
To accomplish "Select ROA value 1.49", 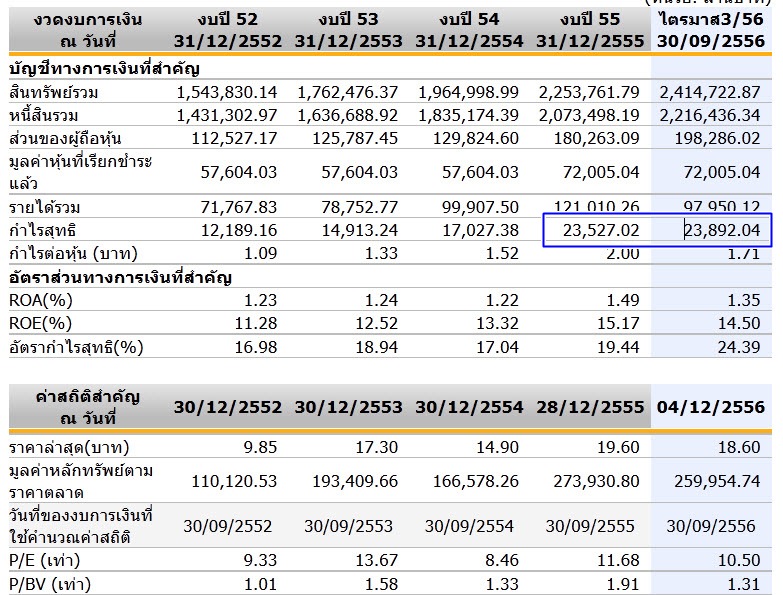I will [x=623, y=300].
